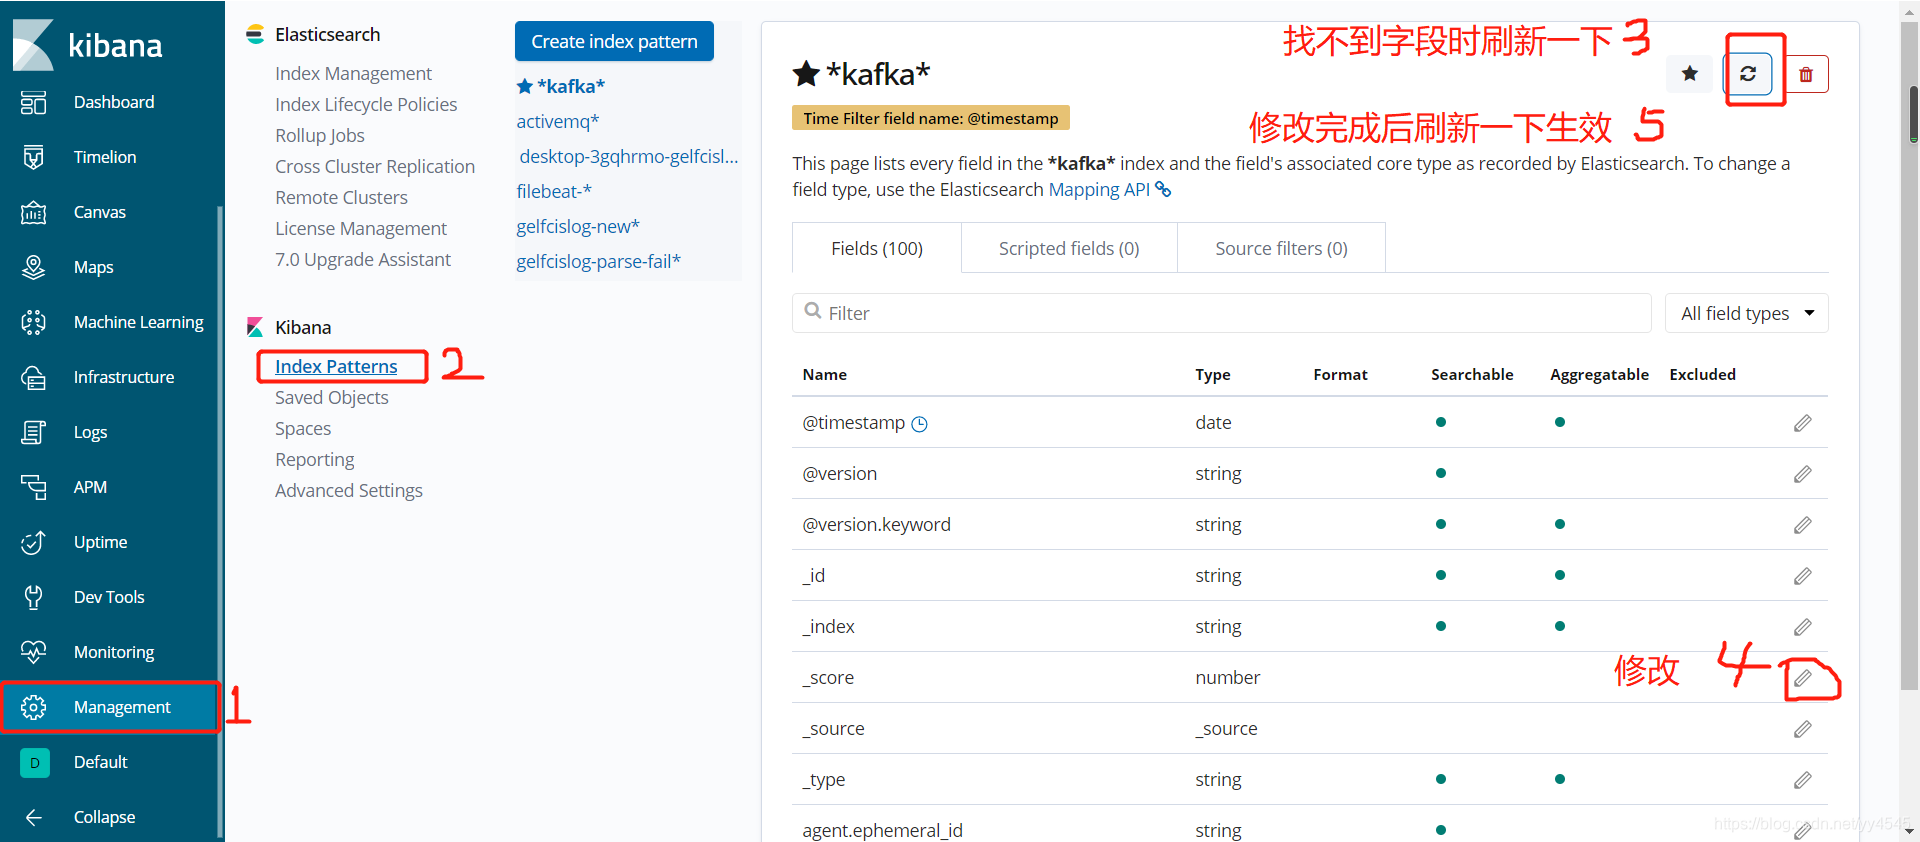Viewport: 1920px width, 842px height.
Task: Open the All field types dropdown
Action: pyautogui.click(x=1747, y=313)
